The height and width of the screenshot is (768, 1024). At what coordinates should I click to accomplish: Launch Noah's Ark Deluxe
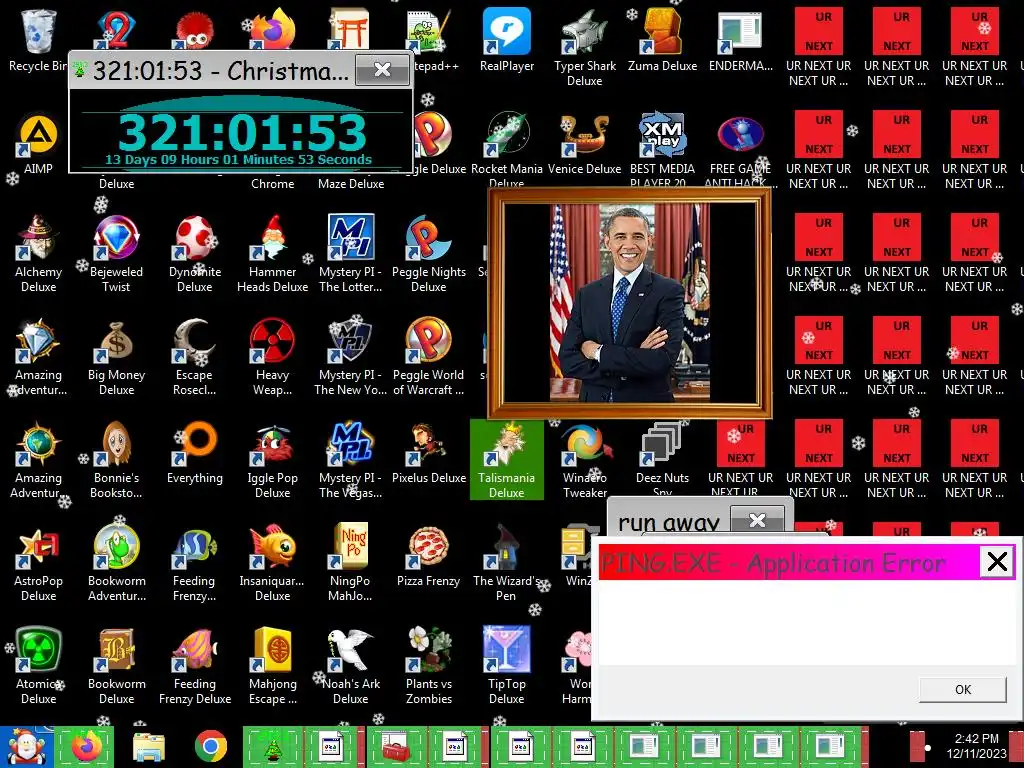(x=350, y=665)
